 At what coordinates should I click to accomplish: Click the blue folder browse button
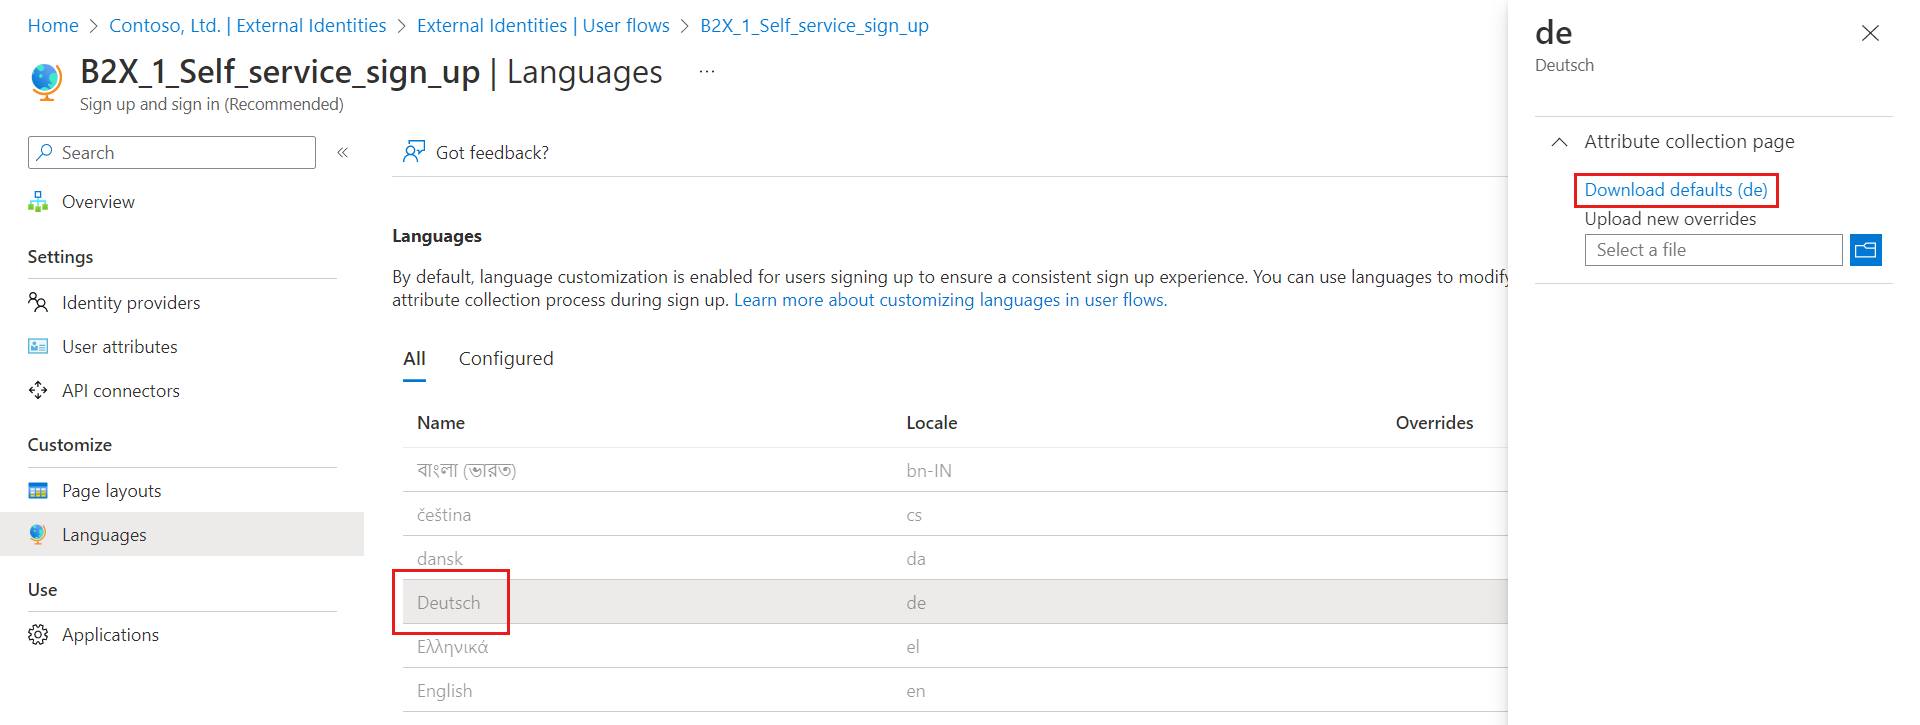point(1866,250)
